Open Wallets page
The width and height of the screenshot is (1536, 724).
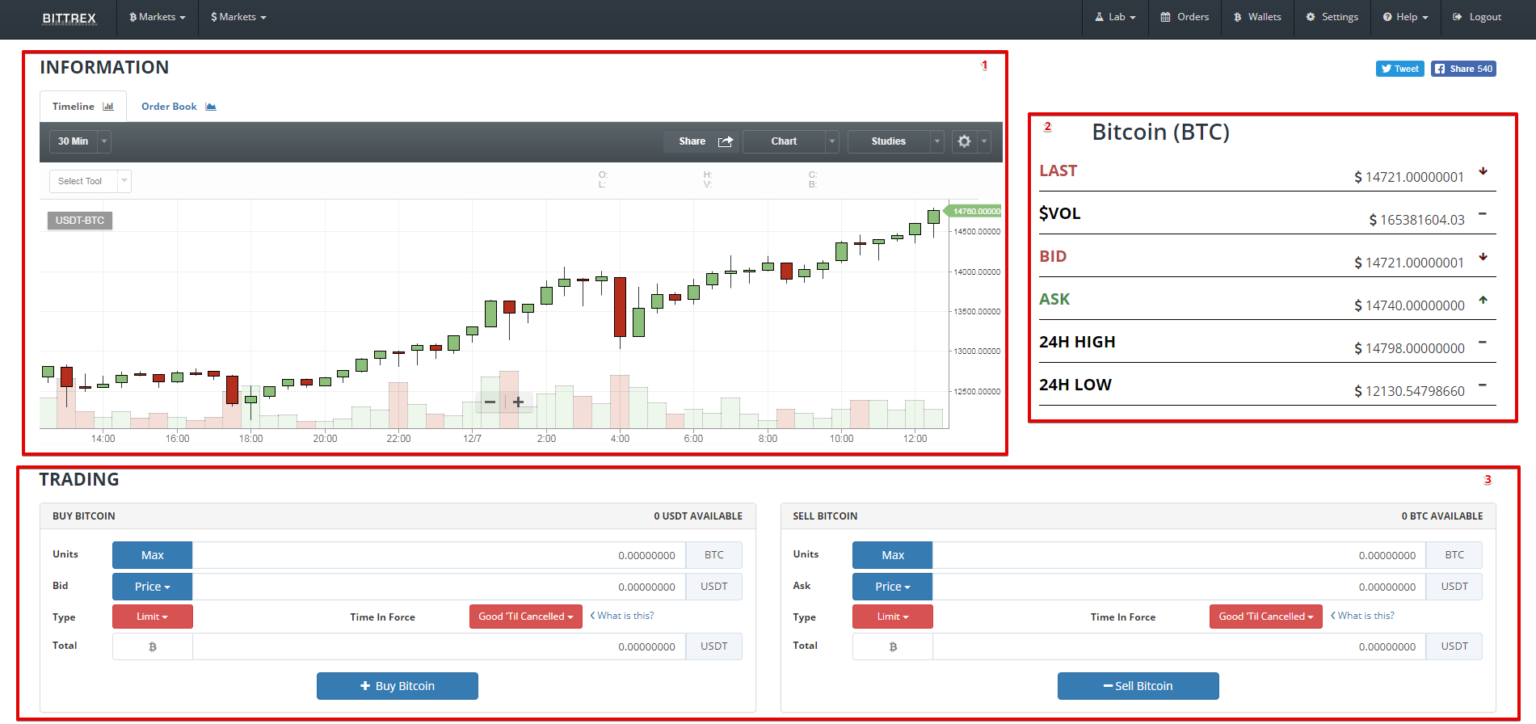click(1257, 17)
